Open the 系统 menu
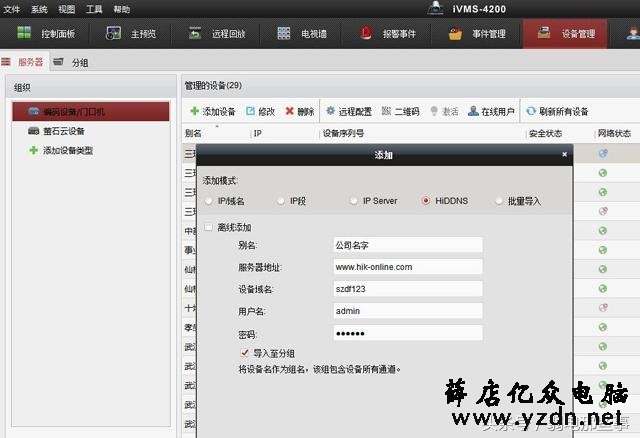The height and width of the screenshot is (438, 640). 39,9
